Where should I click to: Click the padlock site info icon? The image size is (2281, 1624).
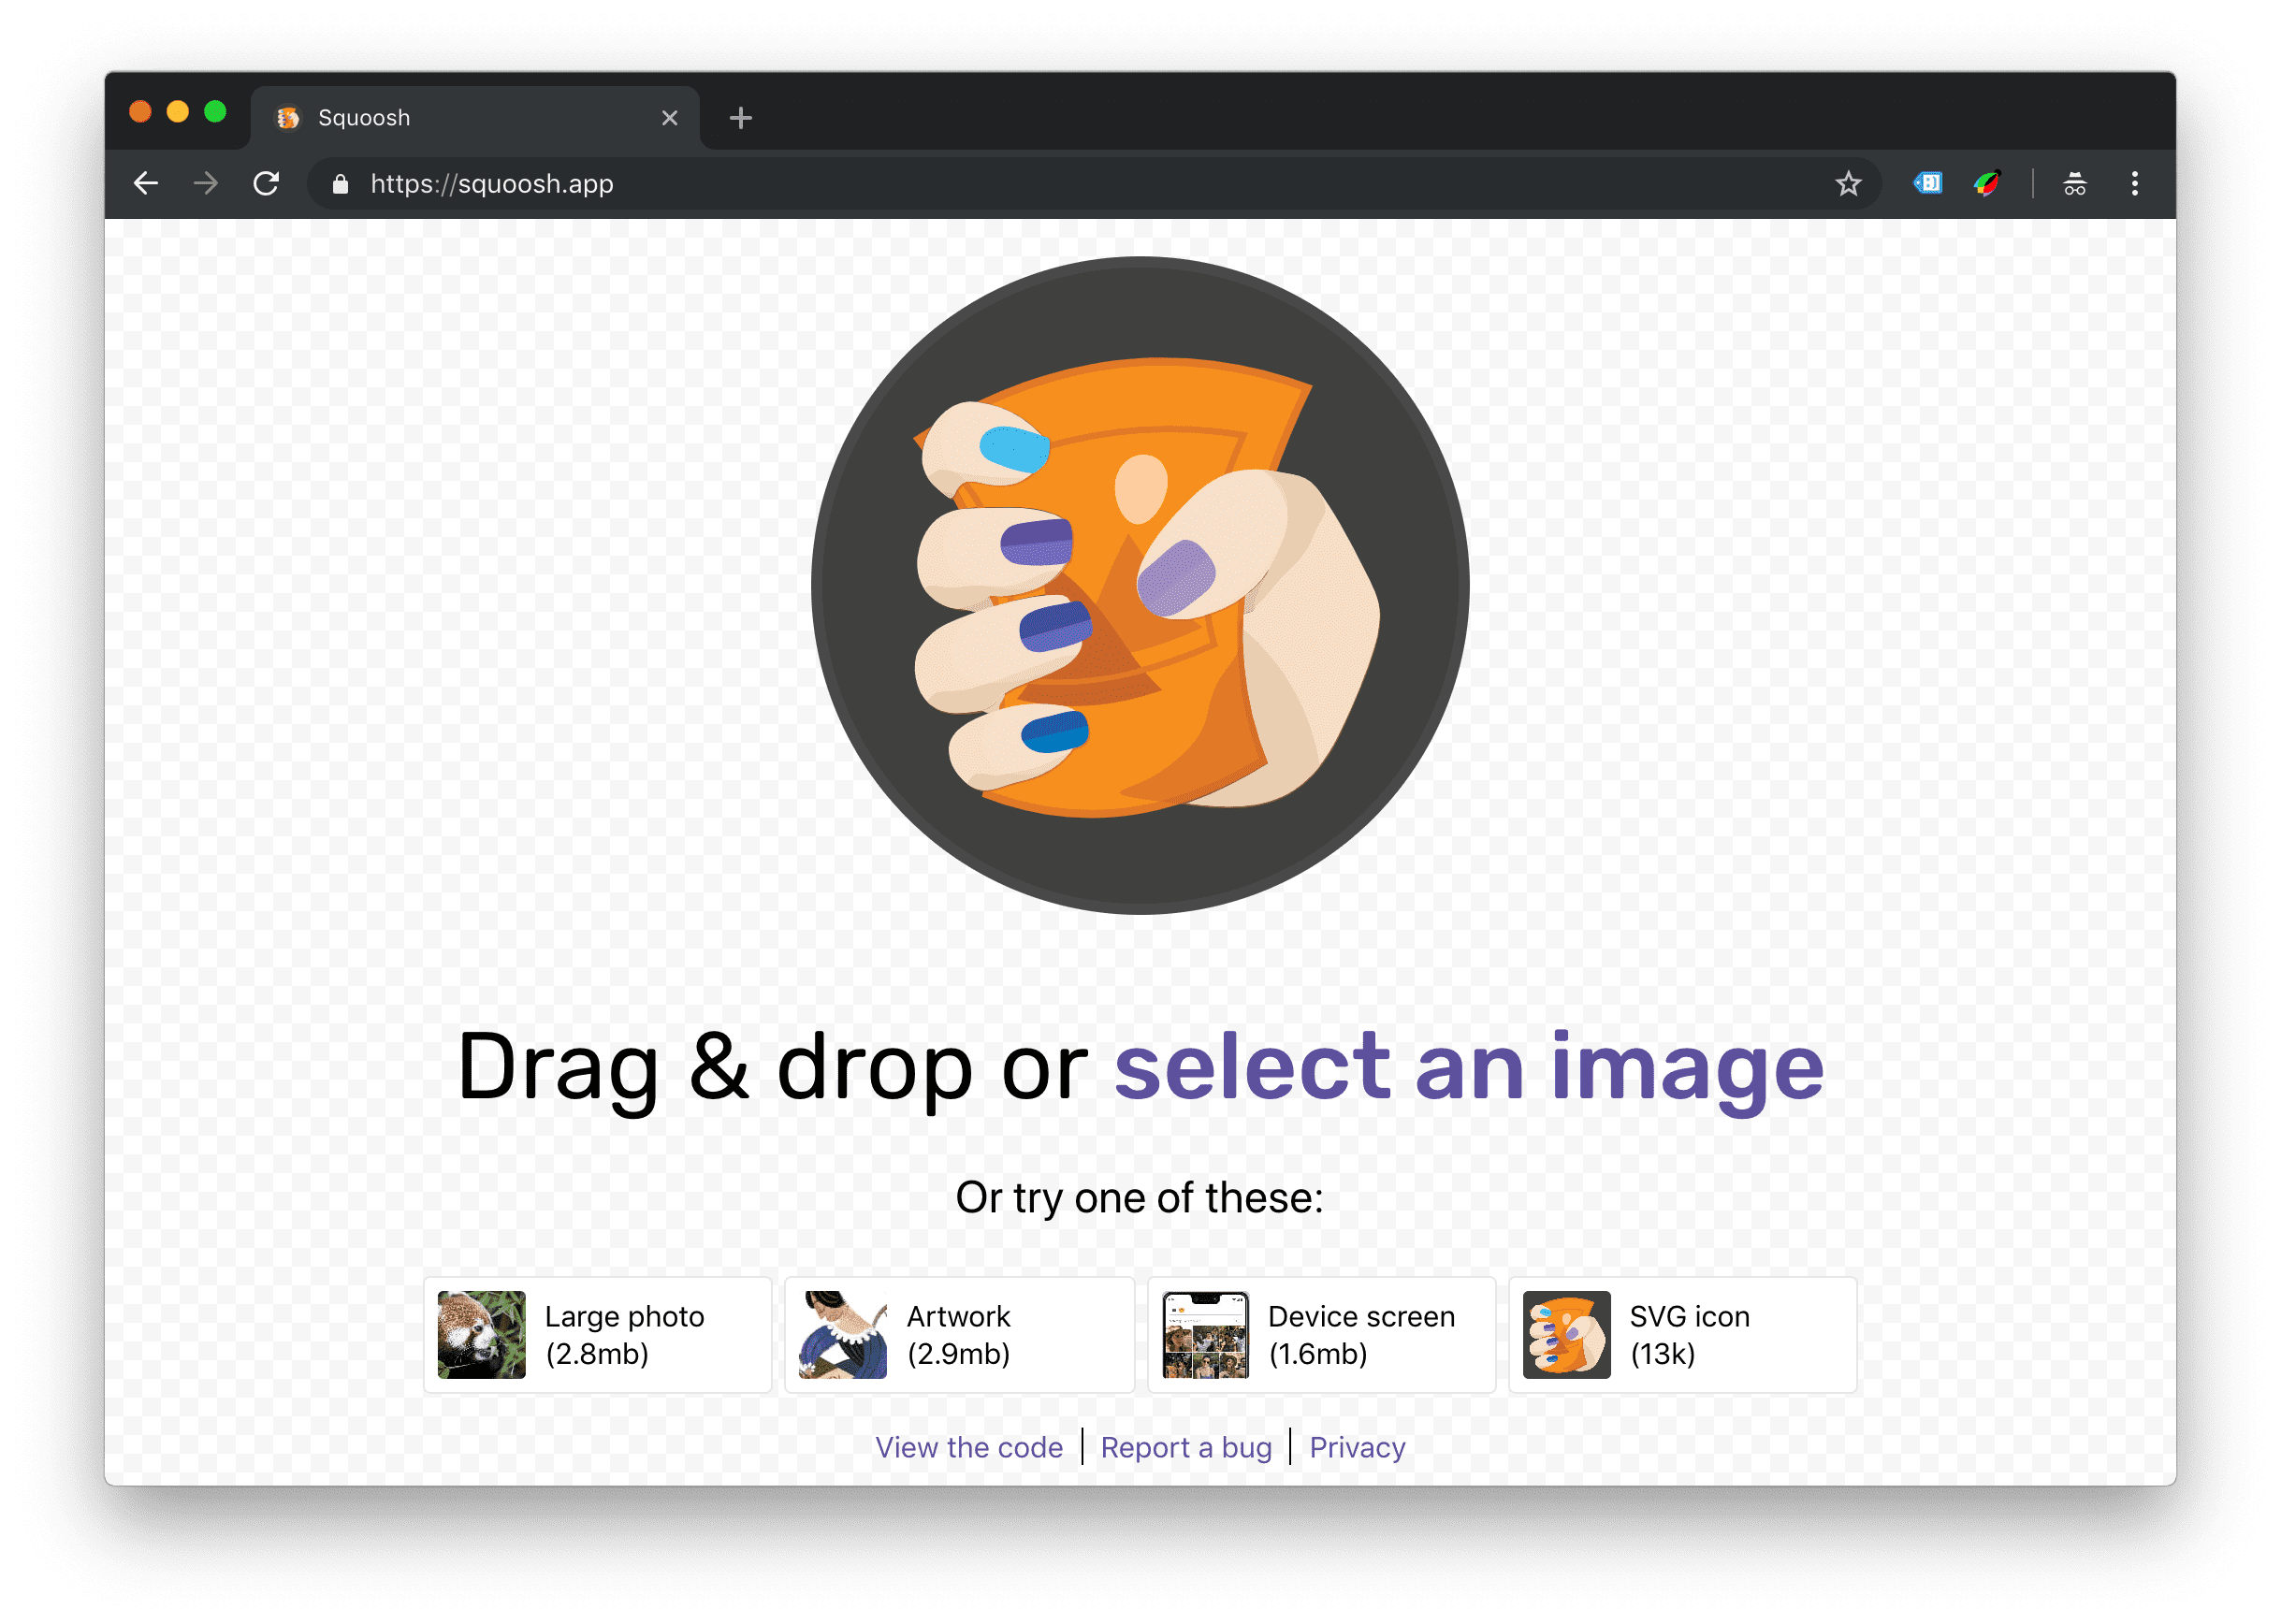point(341,184)
